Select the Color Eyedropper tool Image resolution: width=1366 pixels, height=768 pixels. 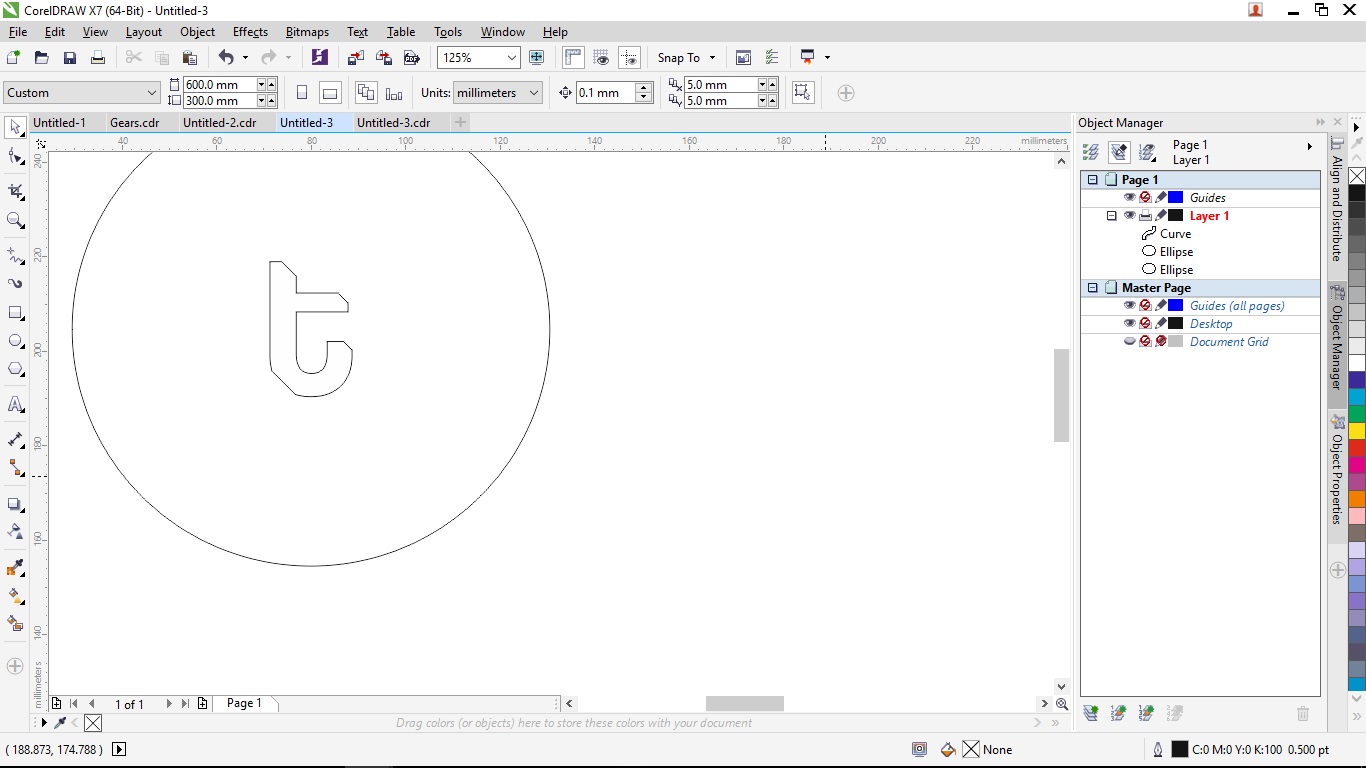click(x=15, y=568)
